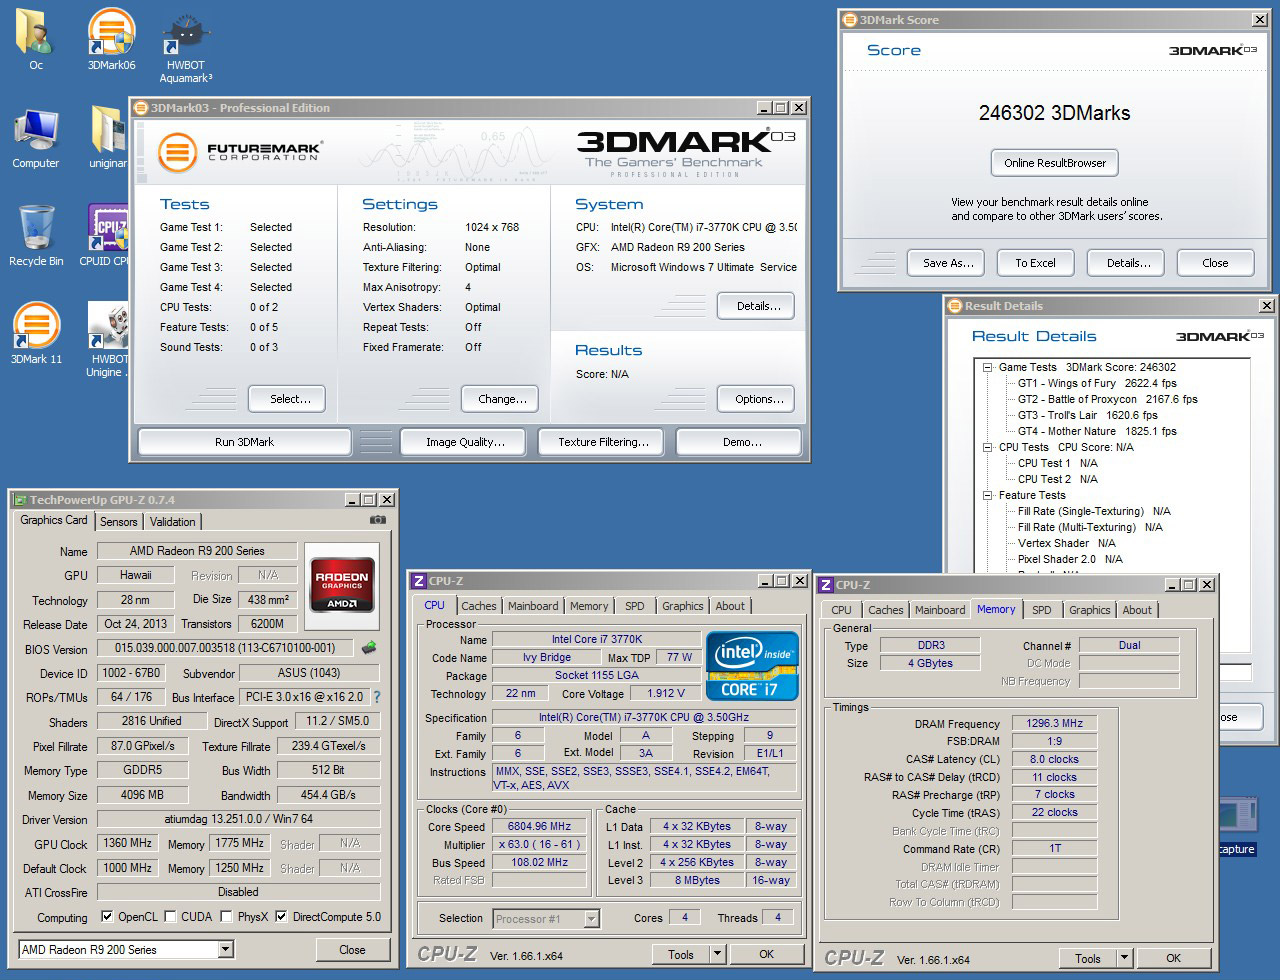1280x980 pixels.
Task: Click the Online ResultBrowser button
Action: pos(1055,163)
